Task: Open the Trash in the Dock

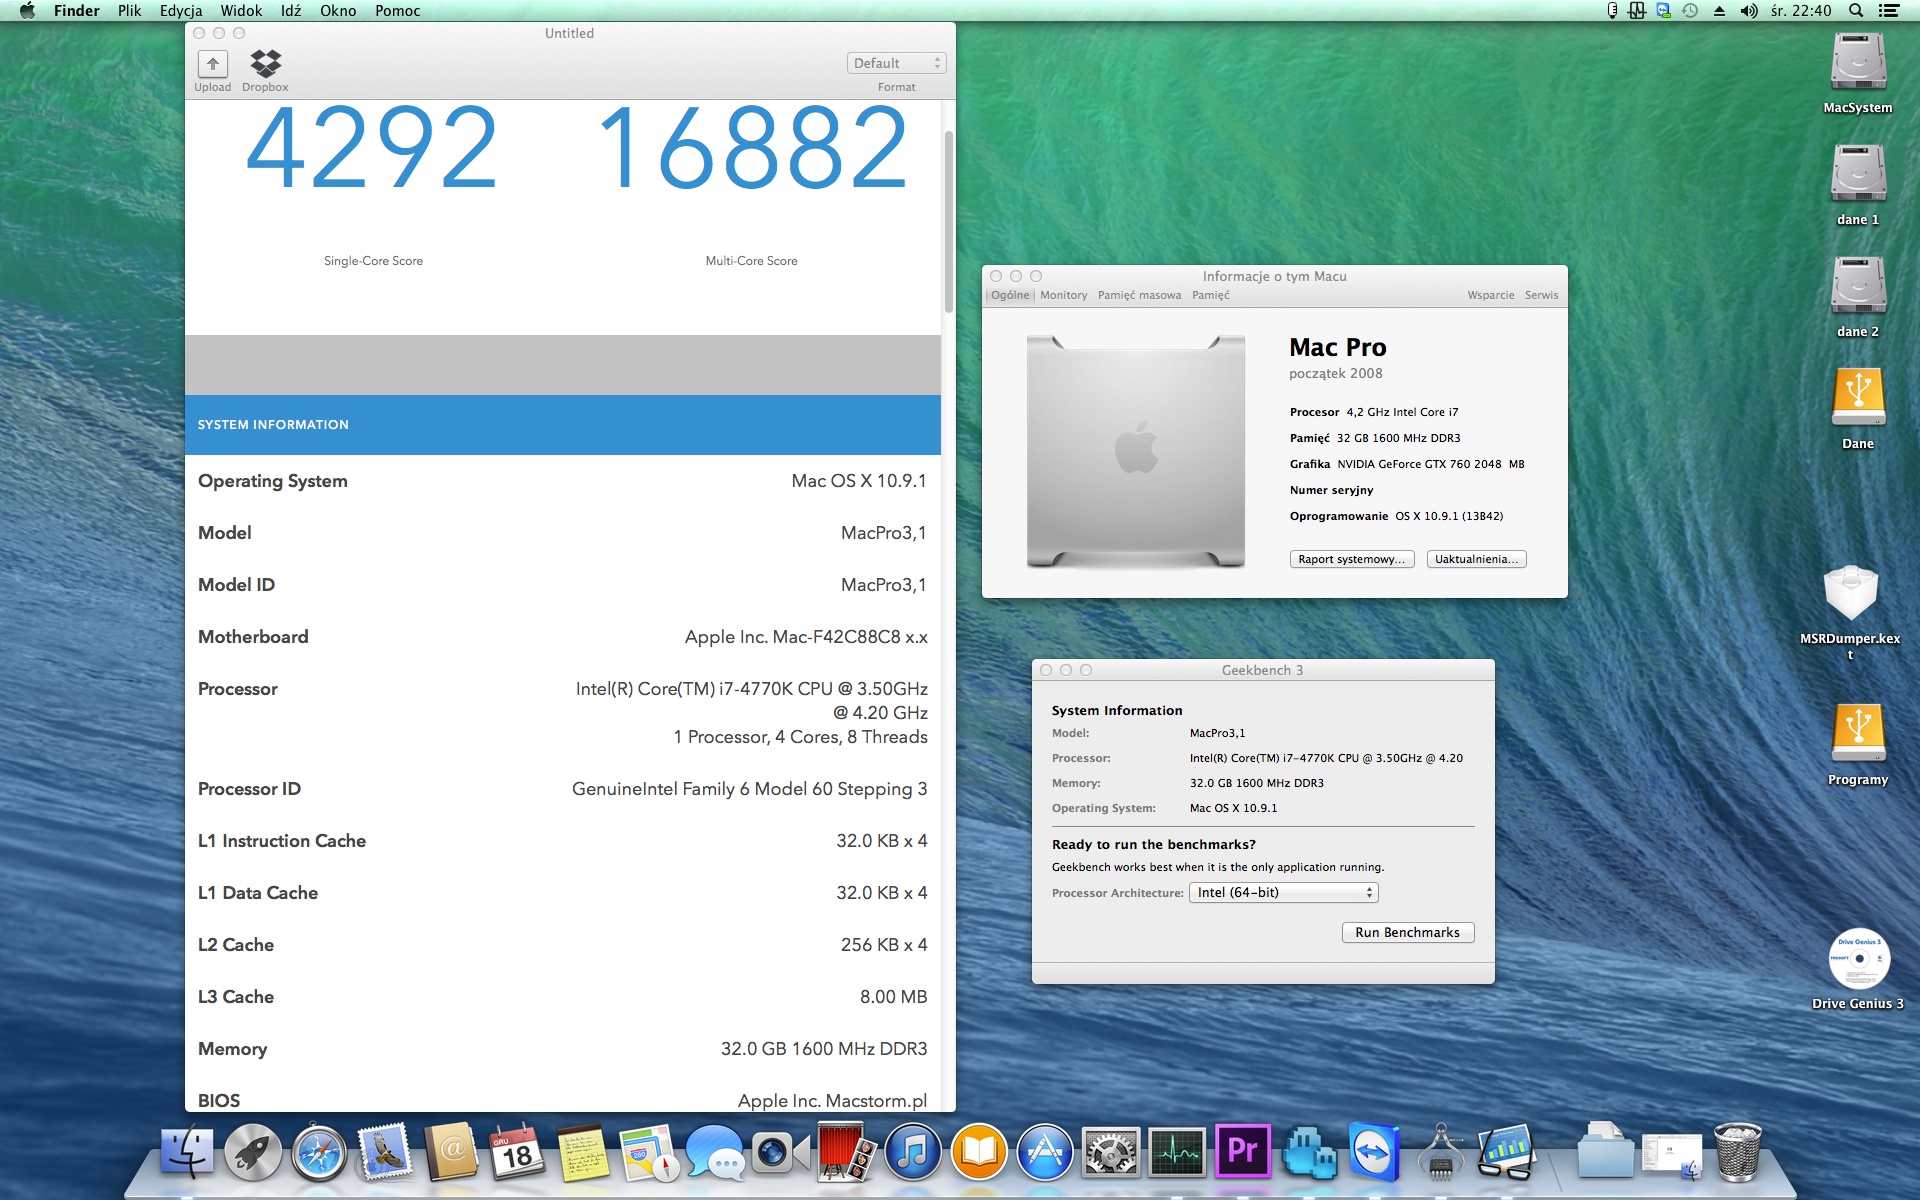Action: point(1737,1153)
